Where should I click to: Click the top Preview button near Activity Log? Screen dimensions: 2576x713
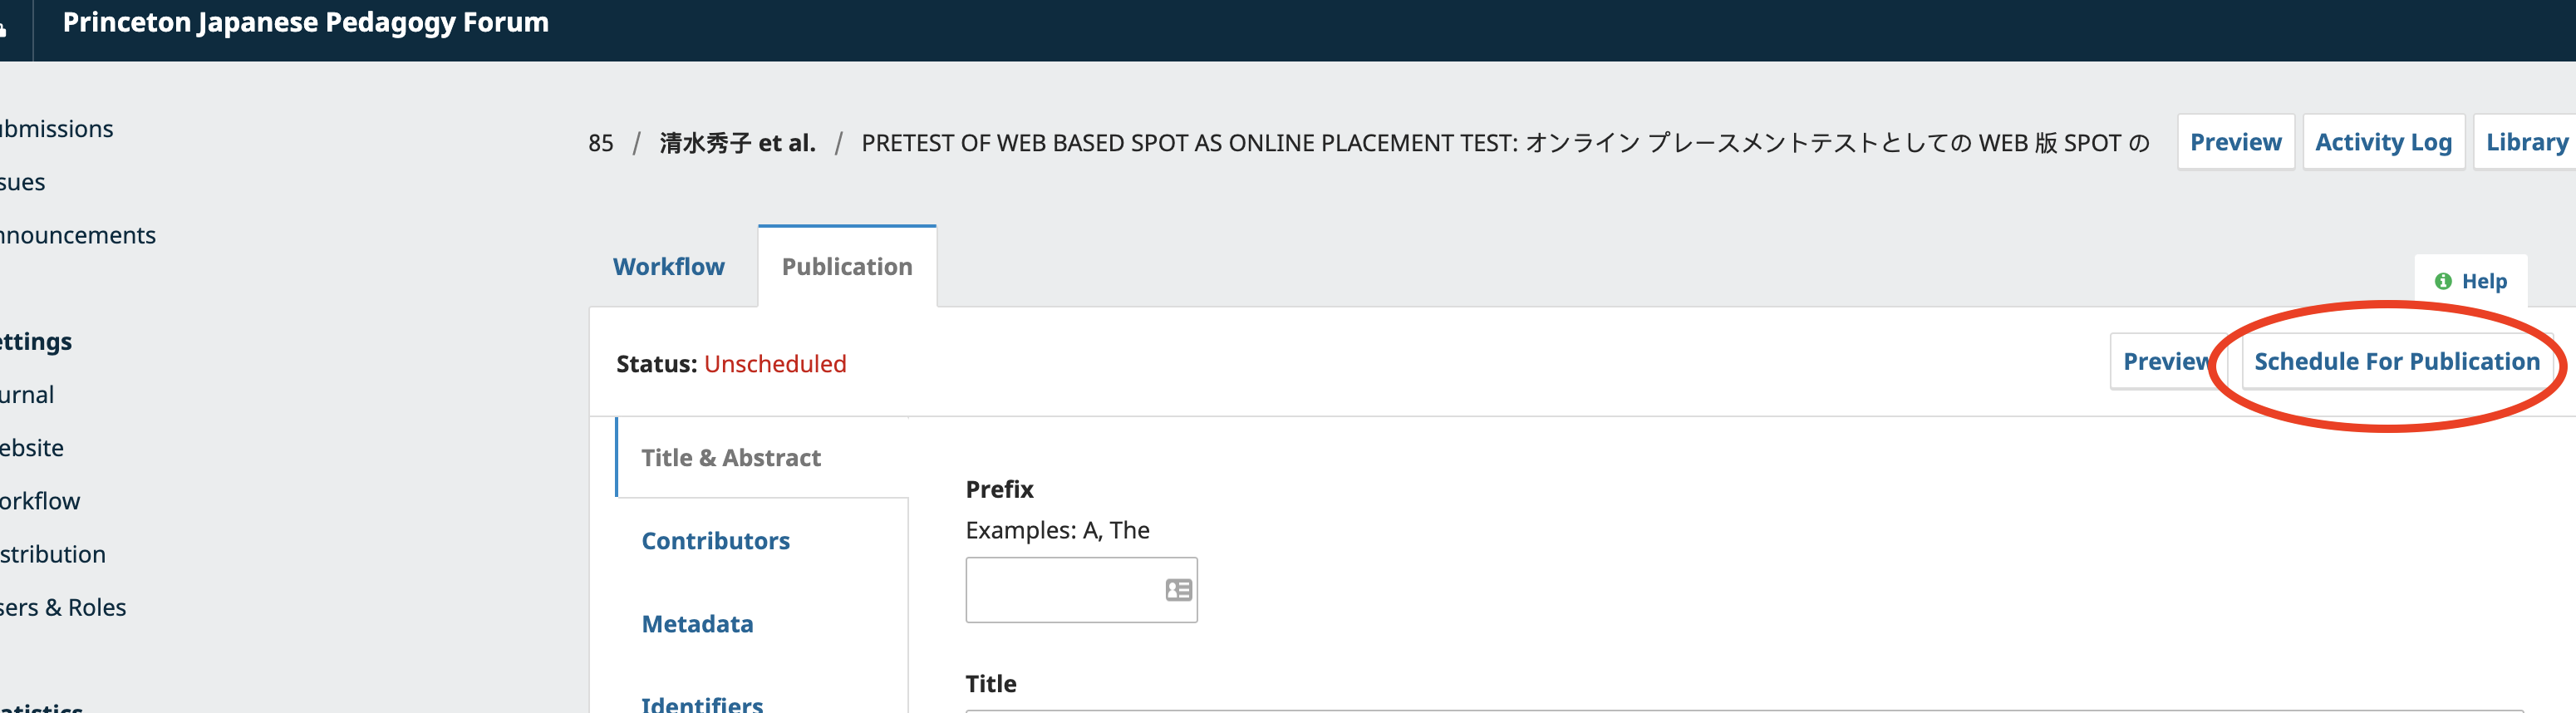click(x=2235, y=142)
